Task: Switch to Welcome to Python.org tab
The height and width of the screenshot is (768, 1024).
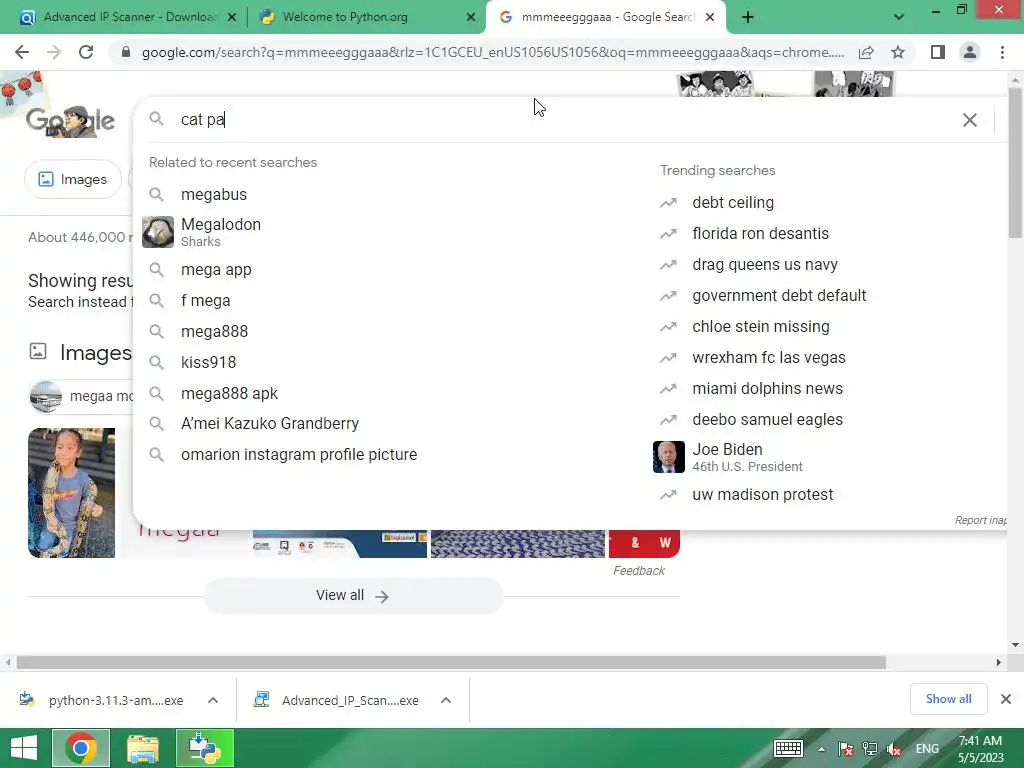Action: [x=368, y=17]
